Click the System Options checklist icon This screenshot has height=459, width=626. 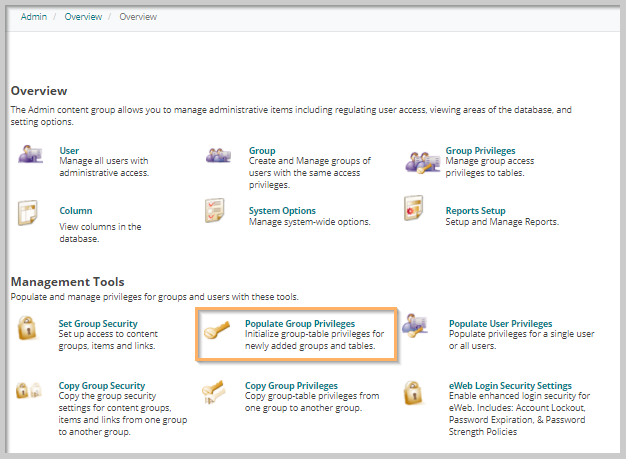(215, 210)
